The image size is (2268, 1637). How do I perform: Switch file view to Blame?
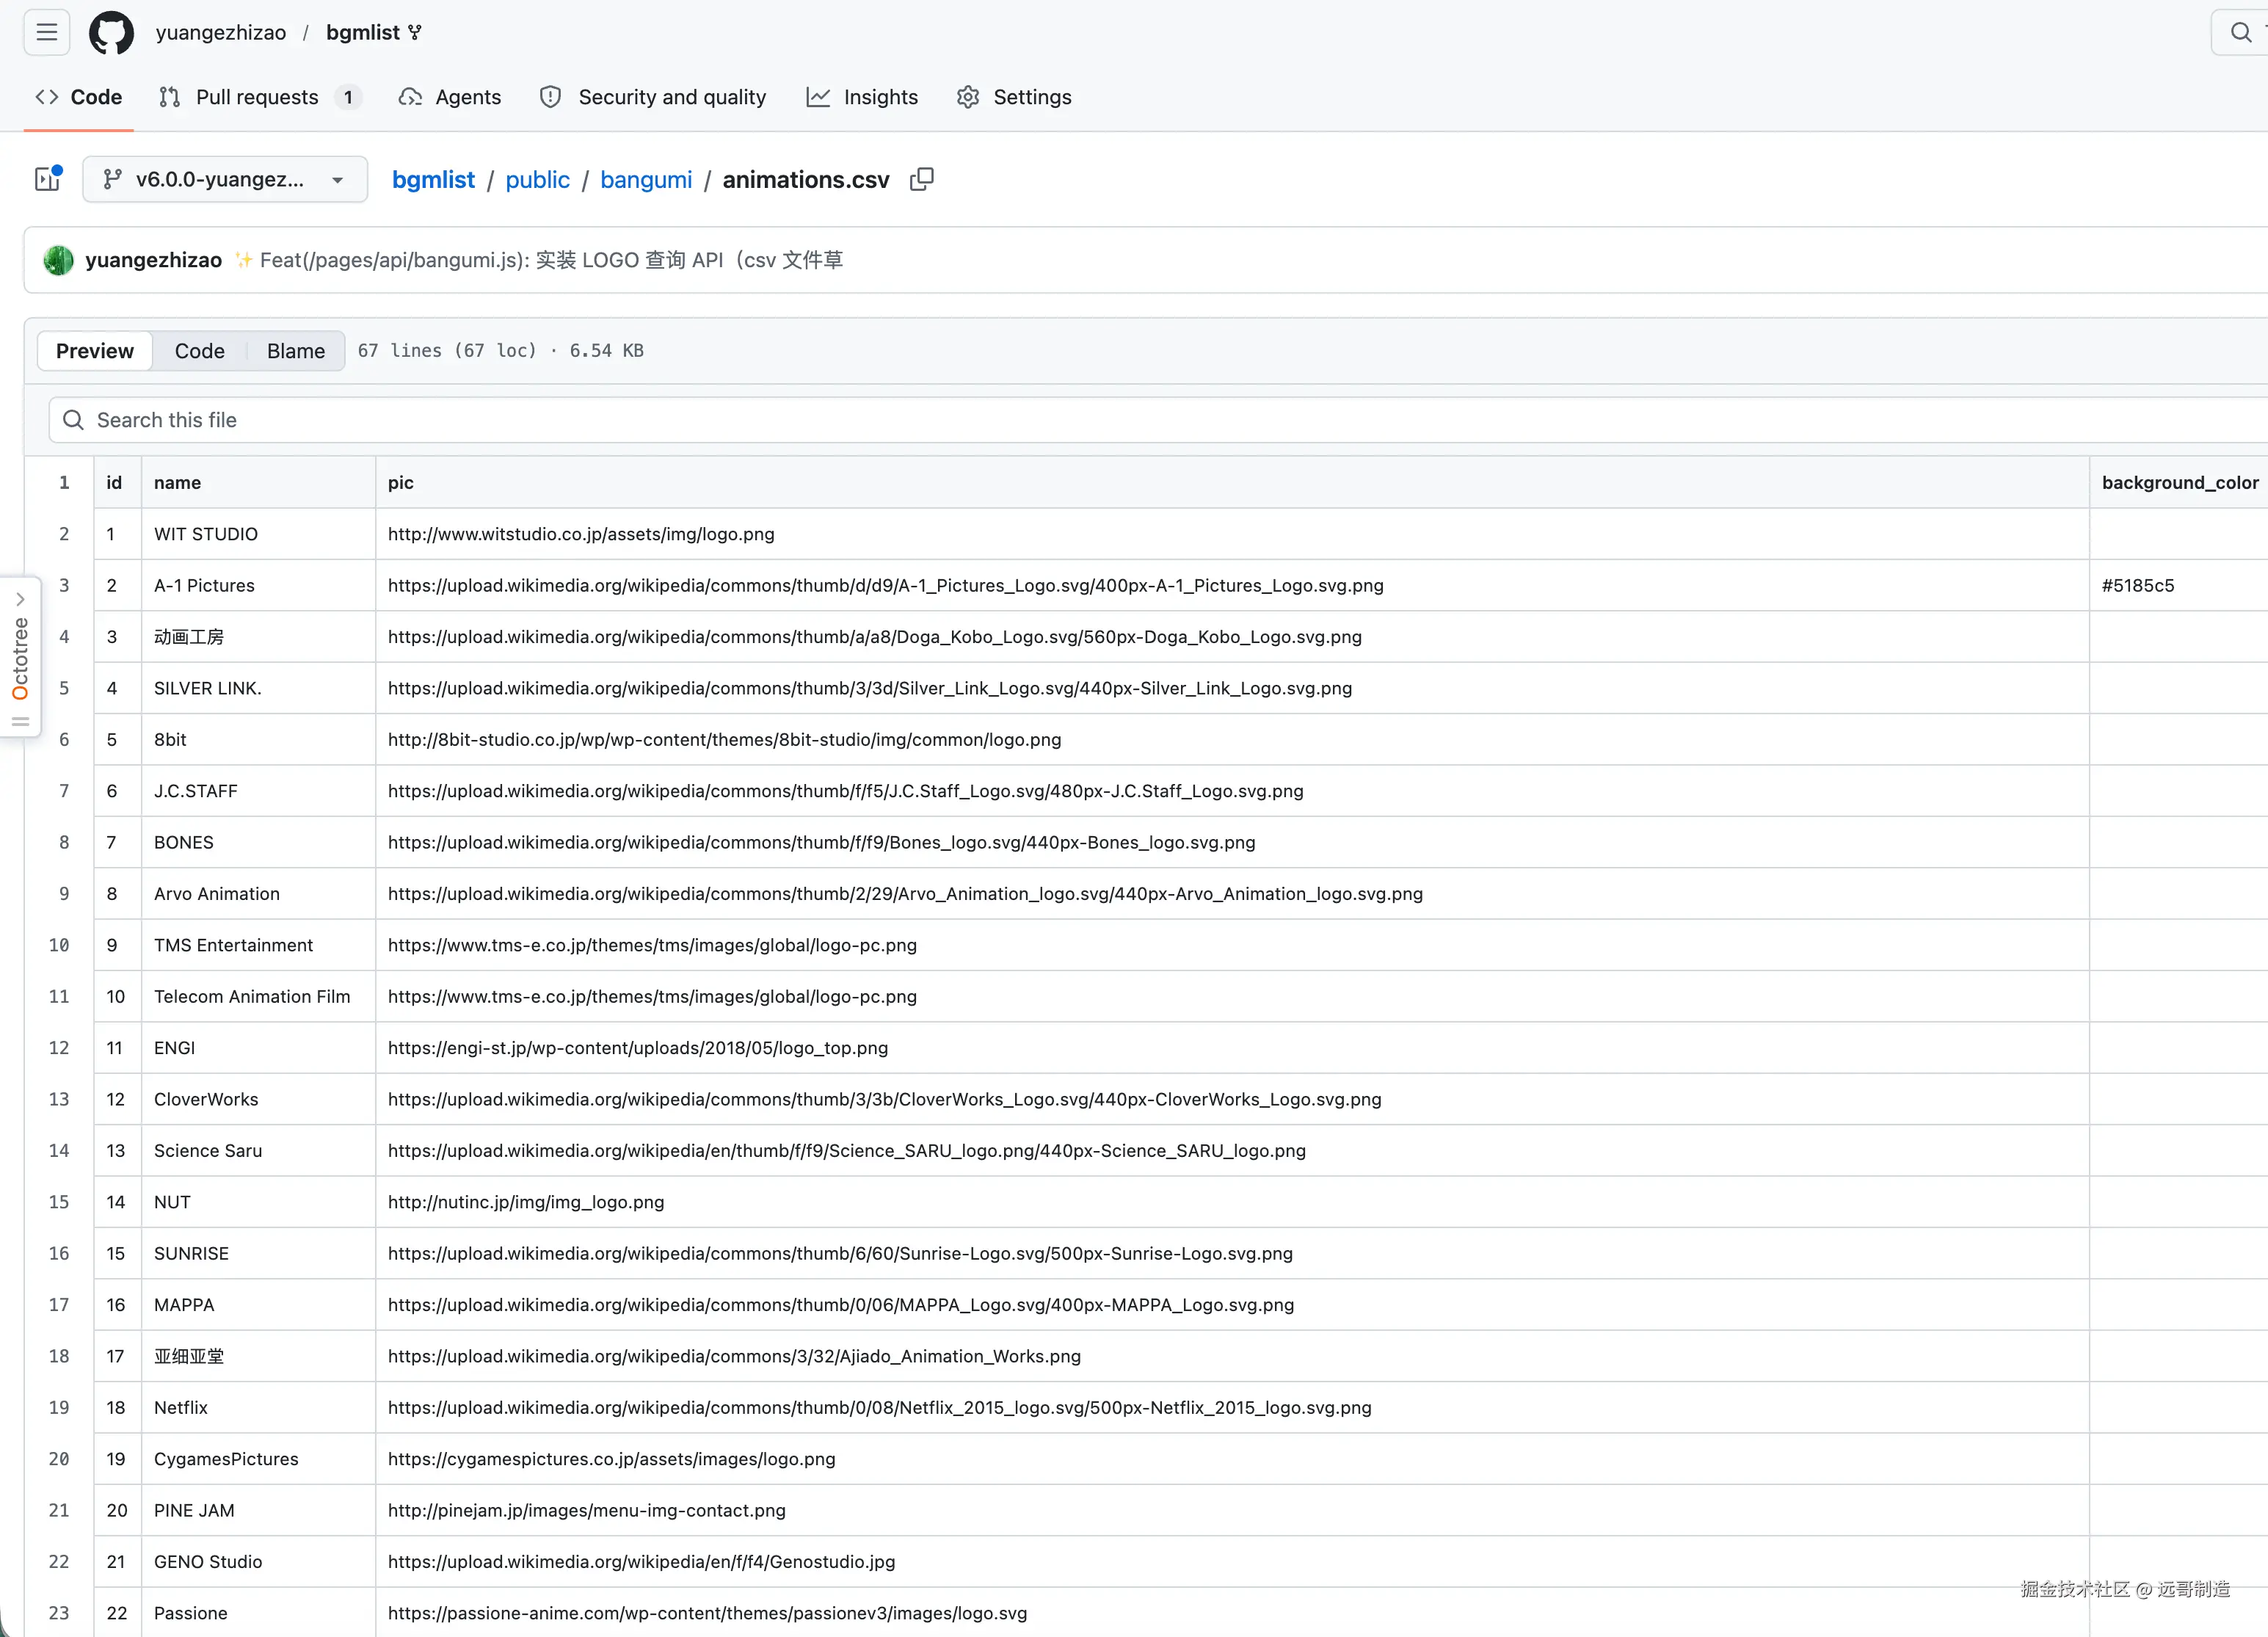pos(296,351)
